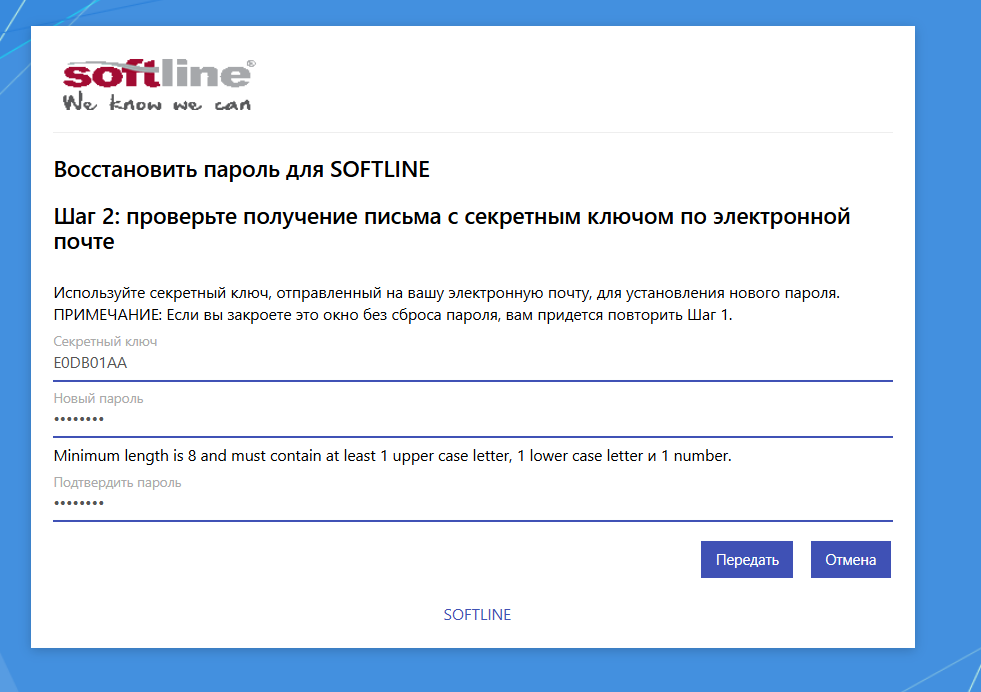Click the blue underline beneath the secret key

coord(472,381)
